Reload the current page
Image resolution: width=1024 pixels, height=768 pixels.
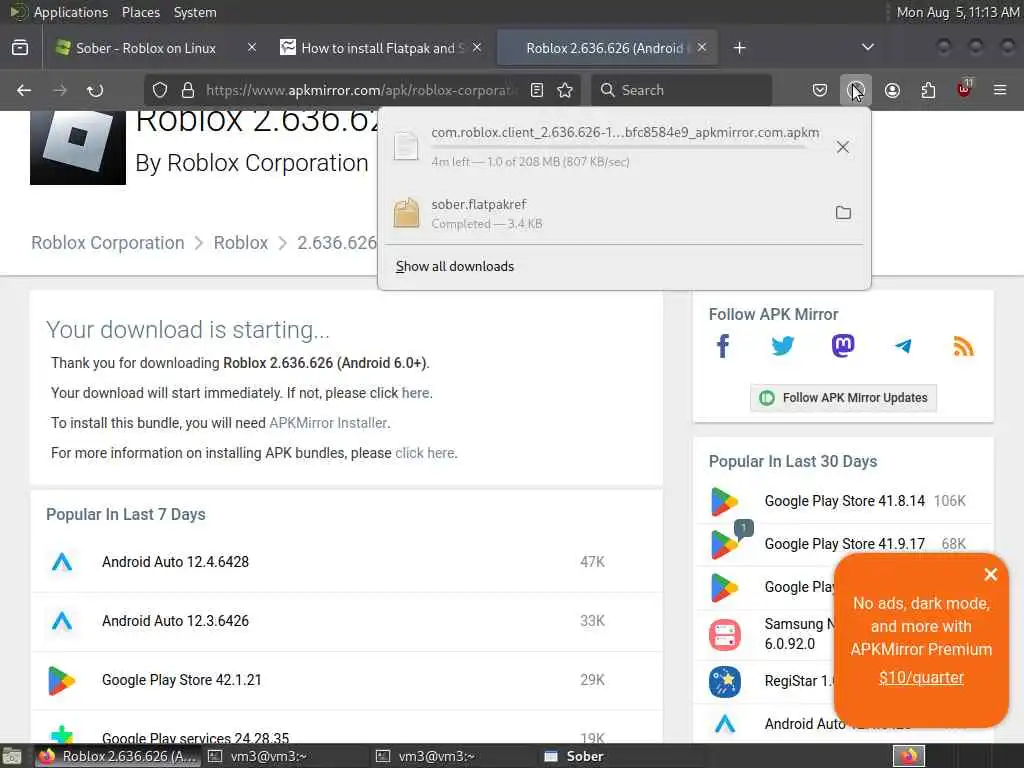95,90
